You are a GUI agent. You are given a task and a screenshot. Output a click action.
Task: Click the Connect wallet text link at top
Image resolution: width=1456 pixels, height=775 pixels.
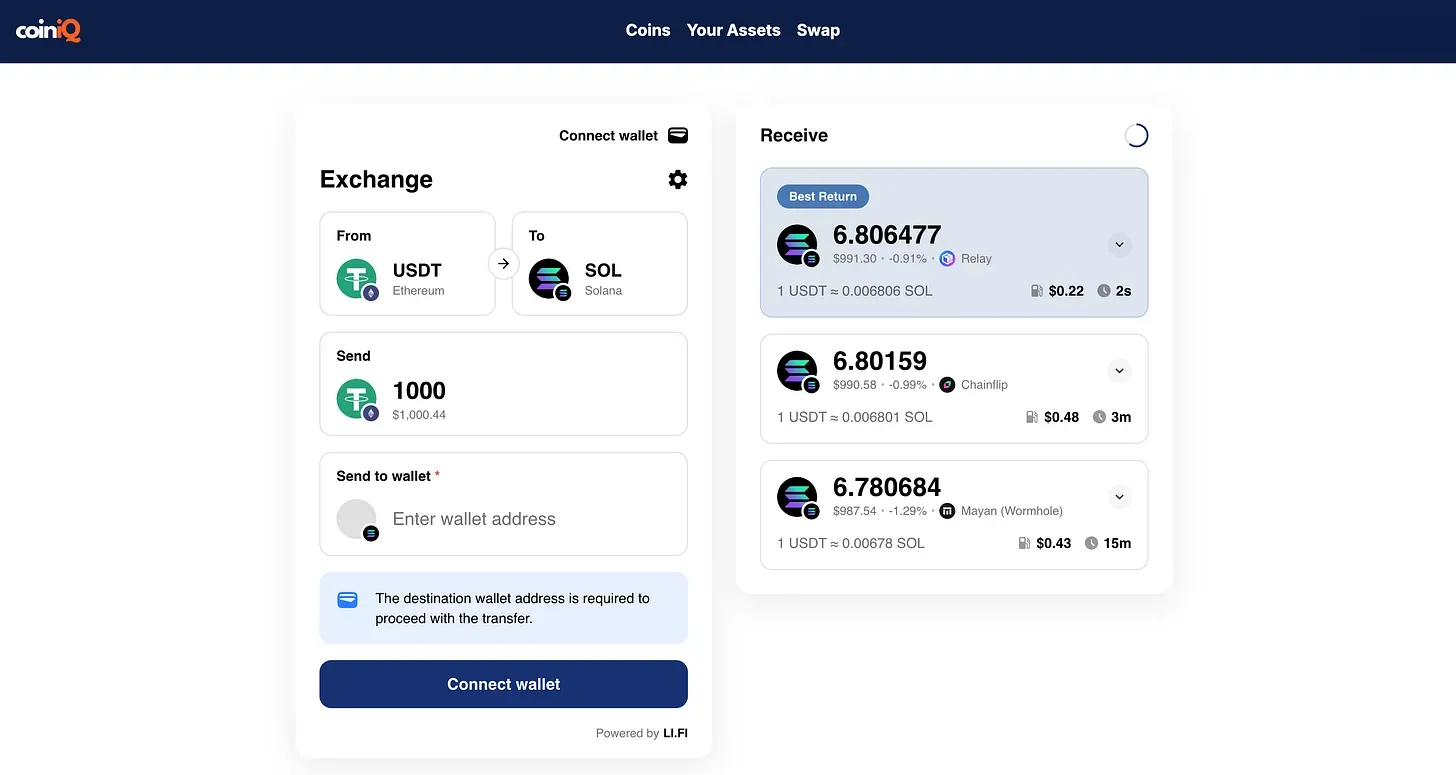(608, 135)
